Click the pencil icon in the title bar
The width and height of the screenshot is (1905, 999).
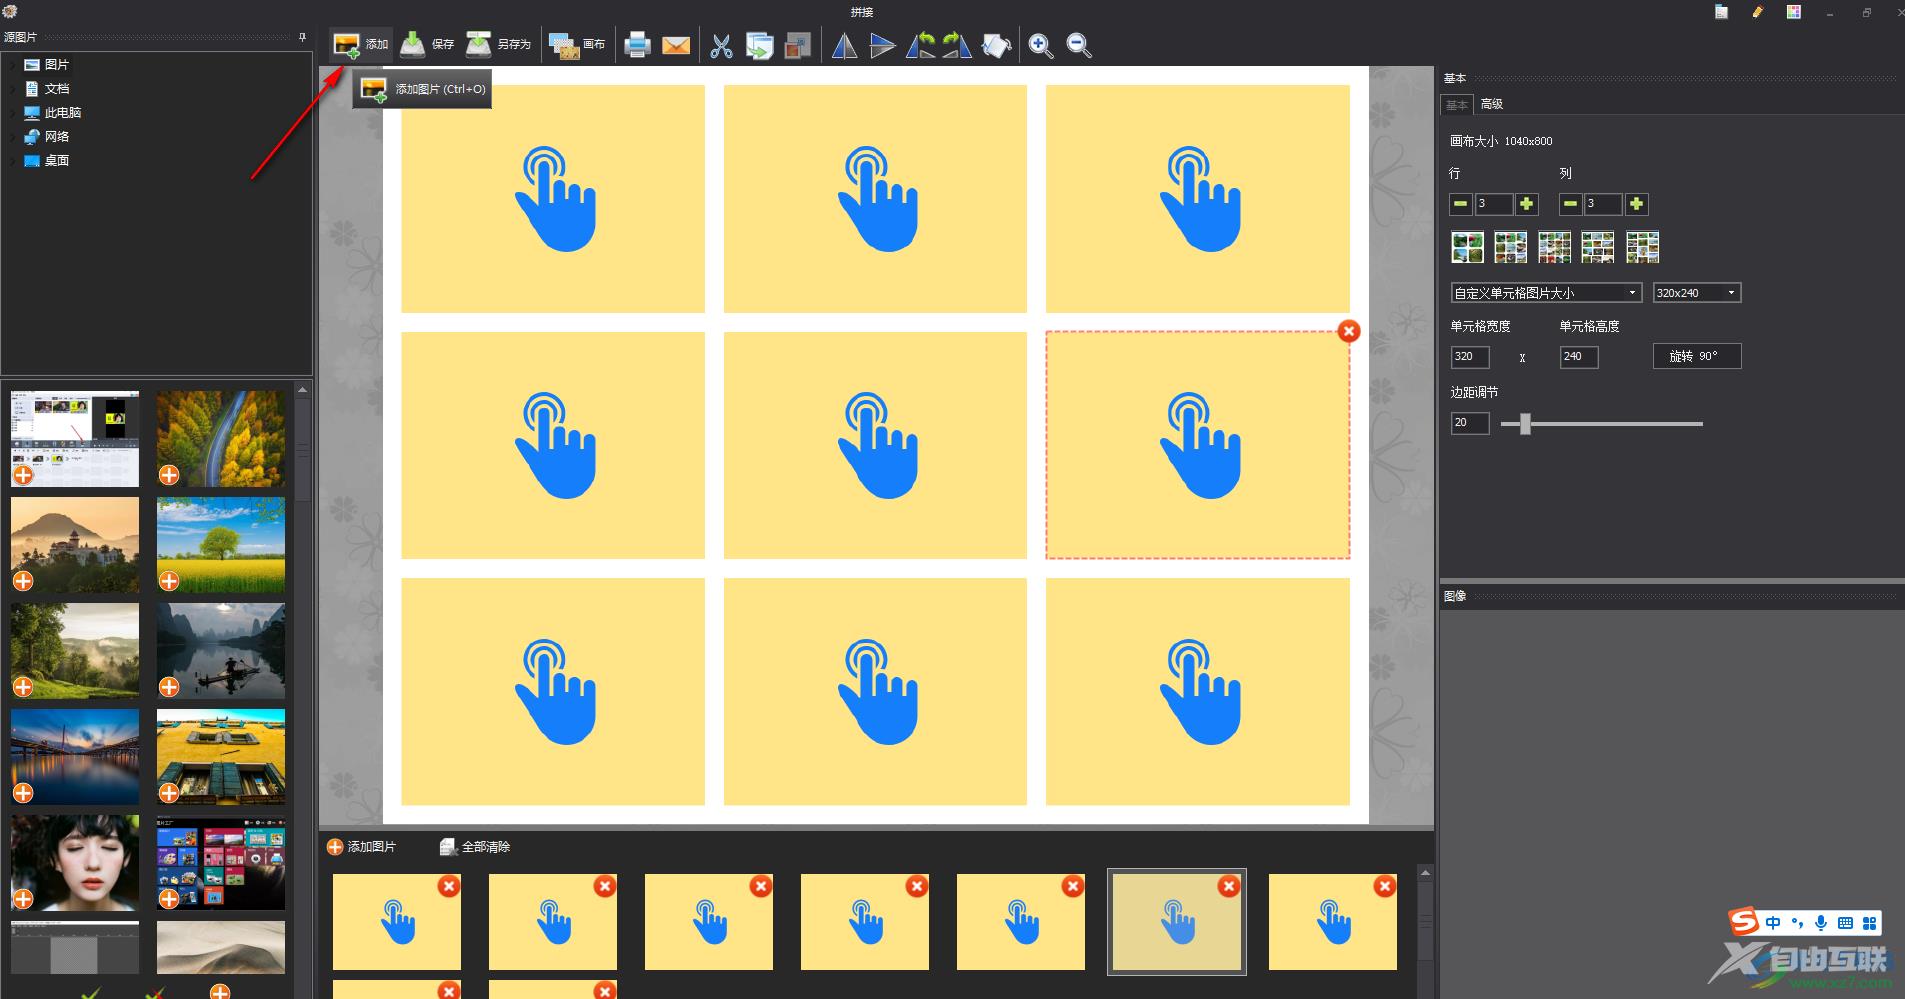1758,12
